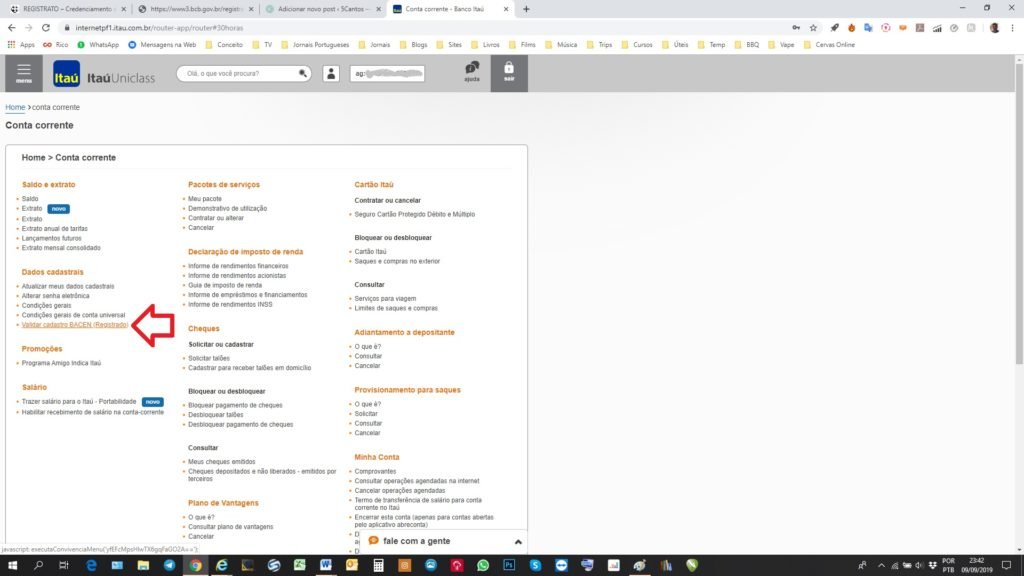This screenshot has width=1024, height=576.
Task: Click the page vertical scrollbar
Action: point(1019,212)
